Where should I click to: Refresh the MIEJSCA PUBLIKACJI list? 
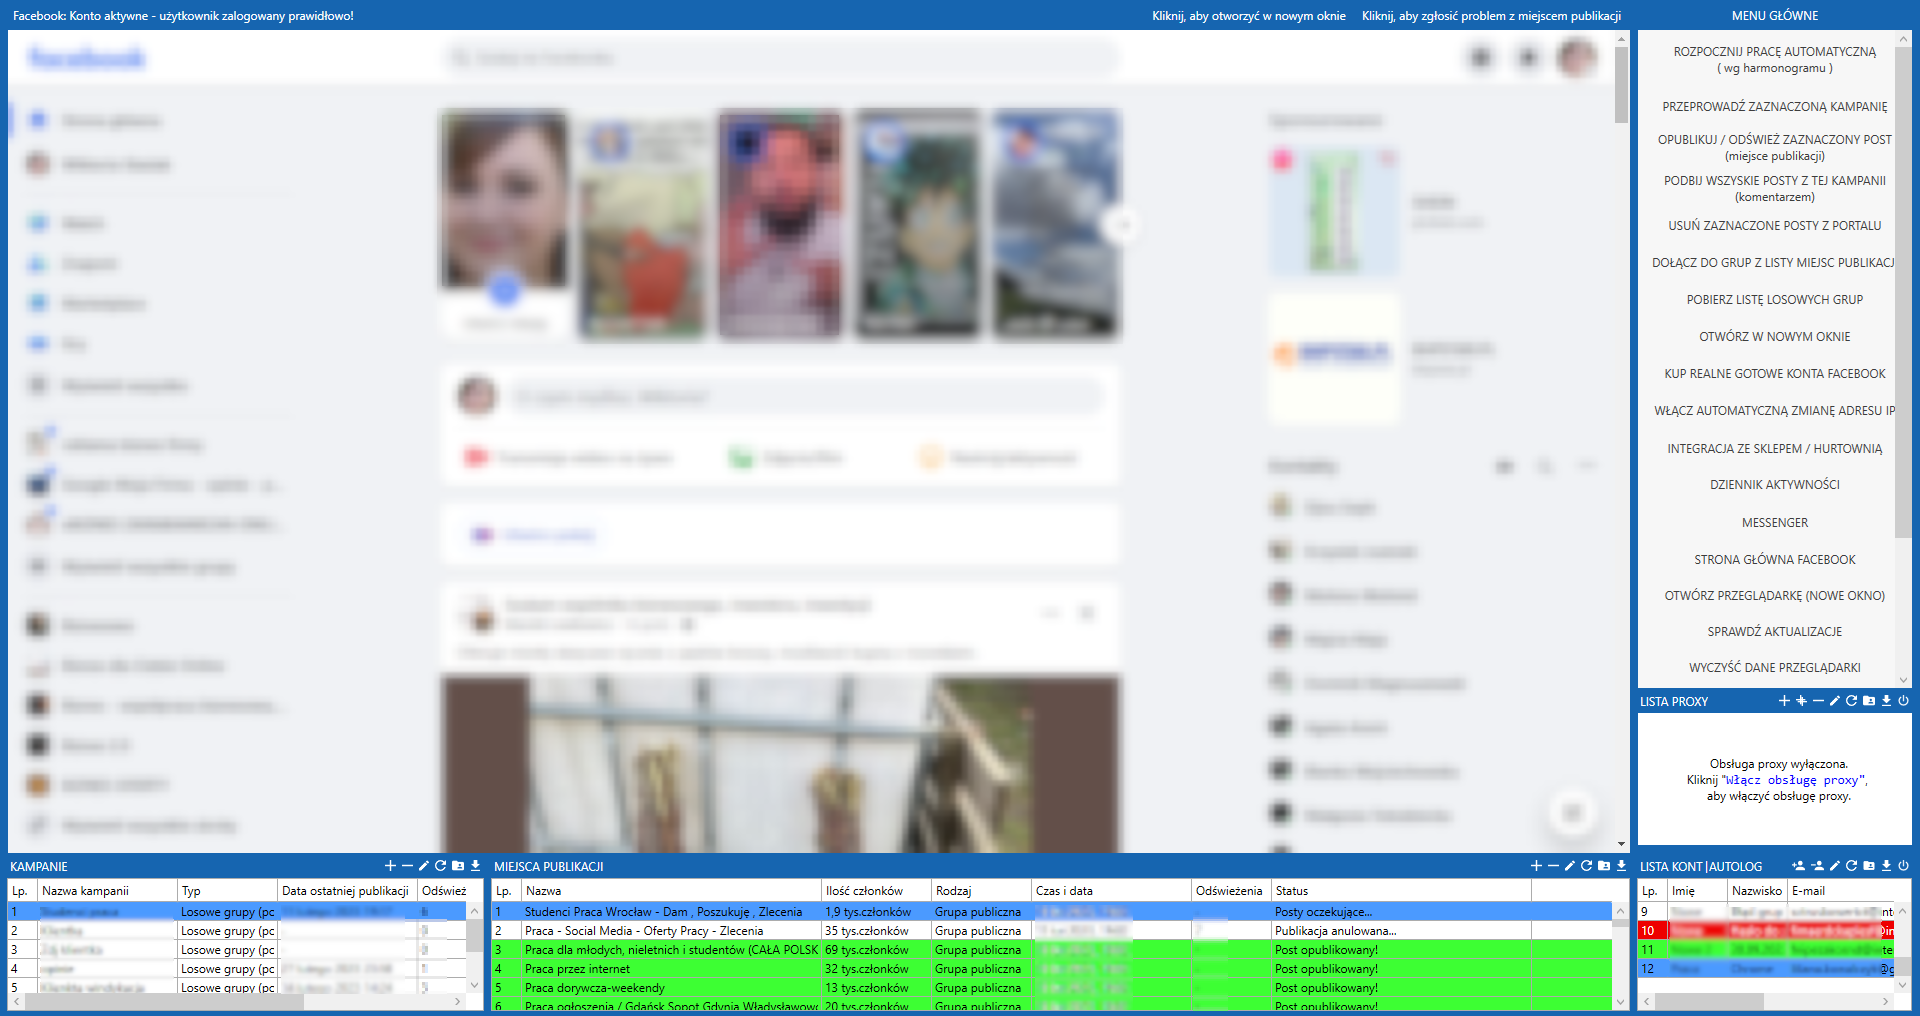[x=1586, y=866]
